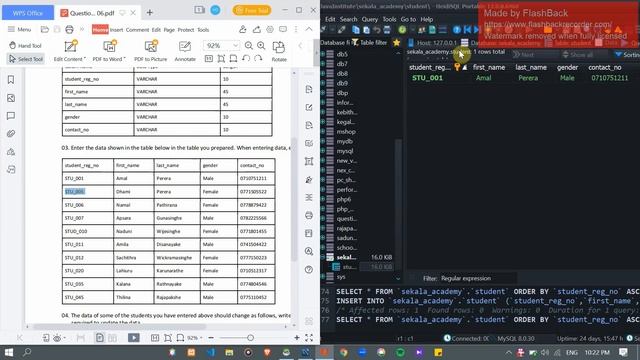Click the WPS horizontal document scrollbar
The width and height of the screenshot is (640, 360).
[119, 326]
